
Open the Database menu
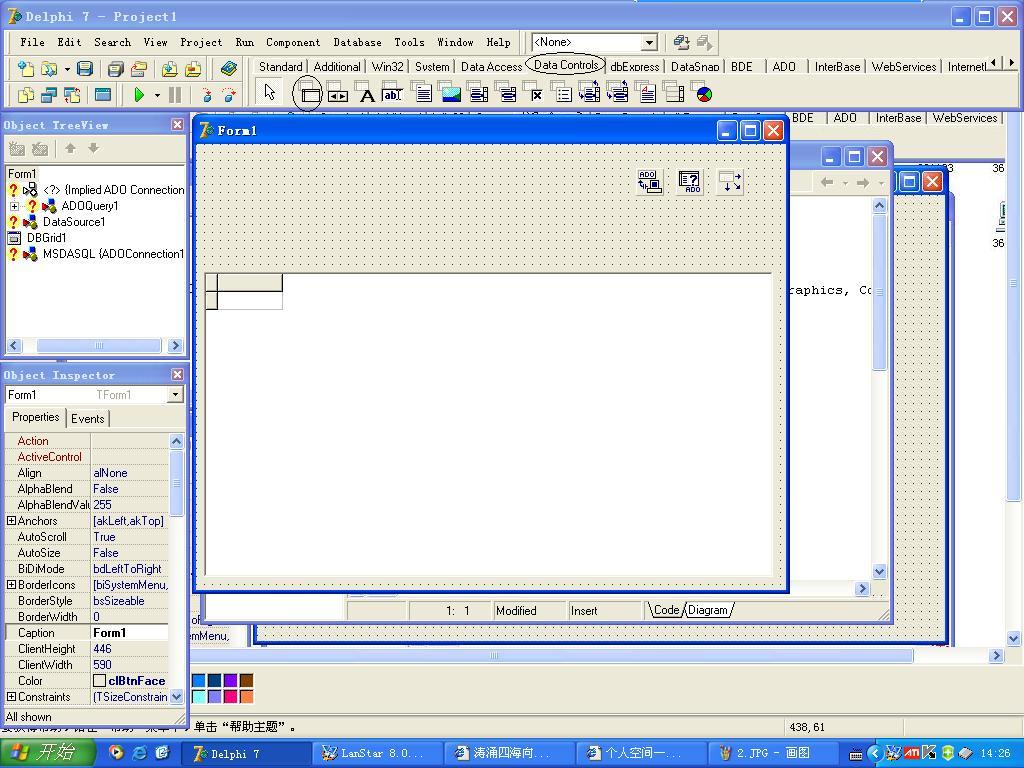tap(357, 42)
